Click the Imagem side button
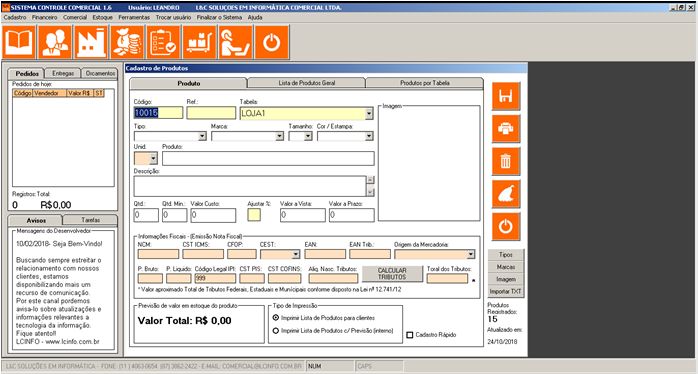Image resolution: width=698 pixels, height=374 pixels. [x=506, y=279]
